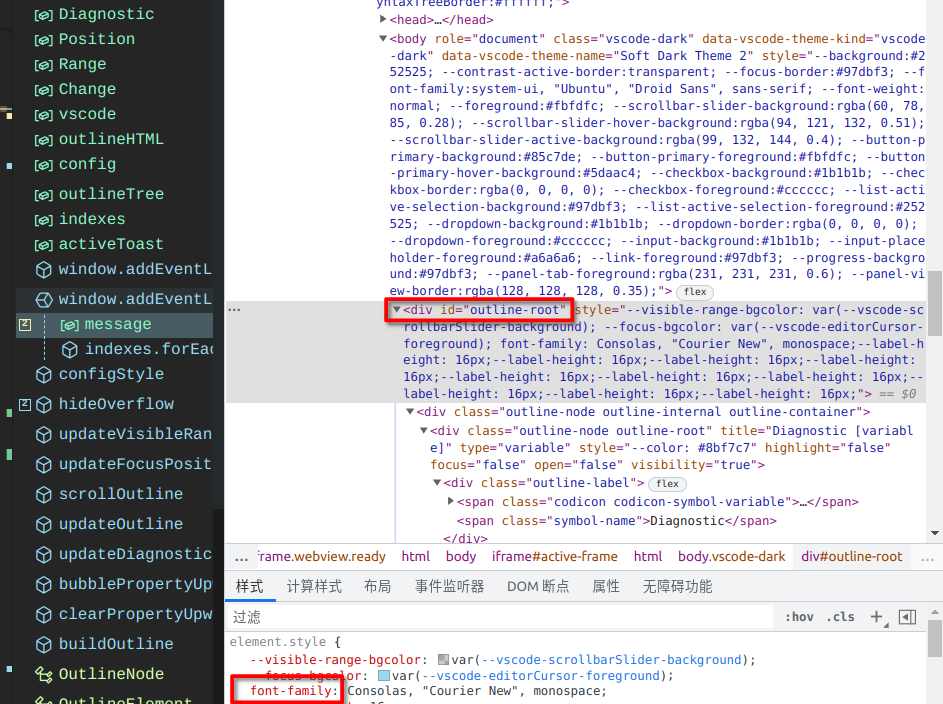
Task: Open the 事件监听器 tab
Action: pyautogui.click(x=448, y=587)
